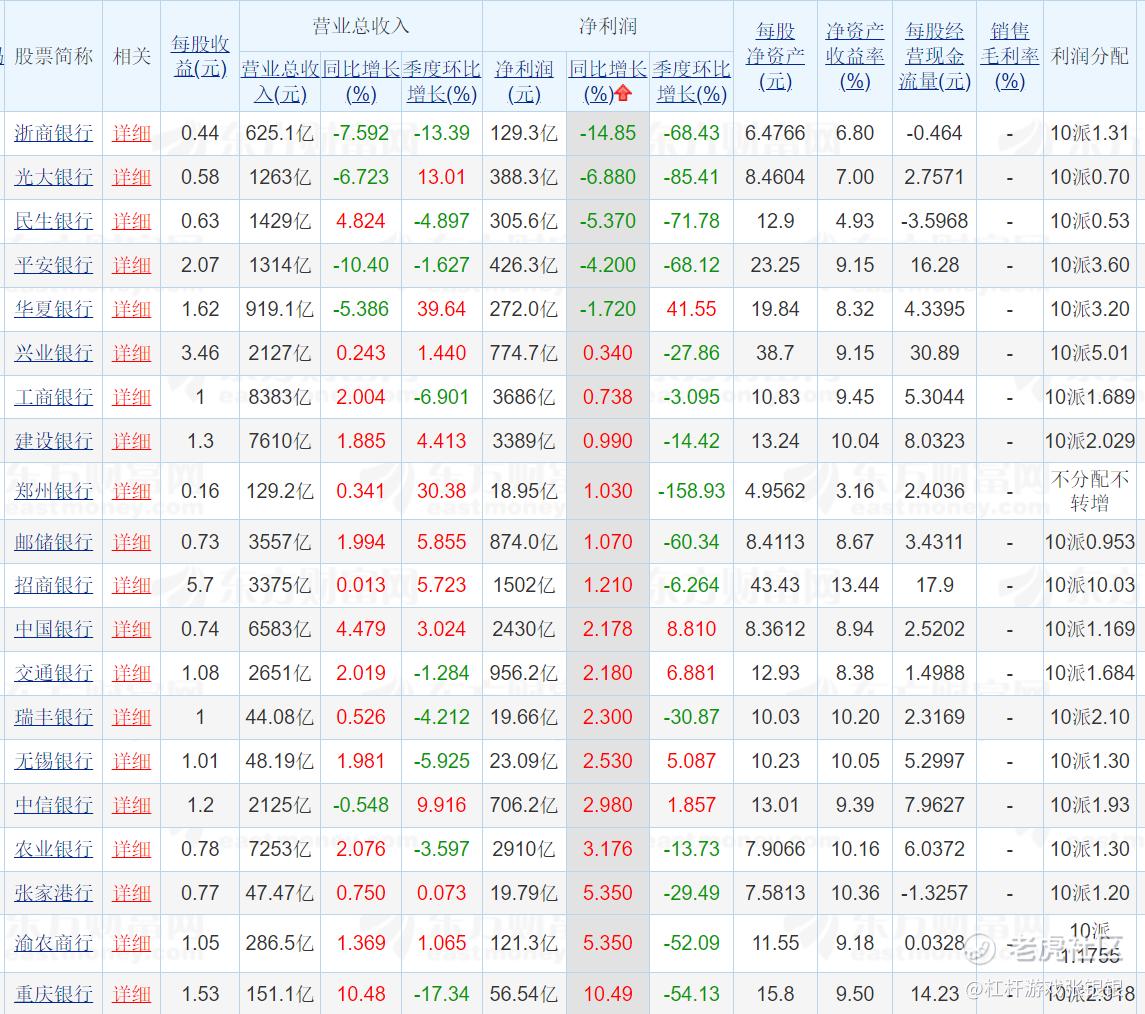Open the 华夏银行 stock link
This screenshot has height=1014, width=1145.
[x=53, y=309]
